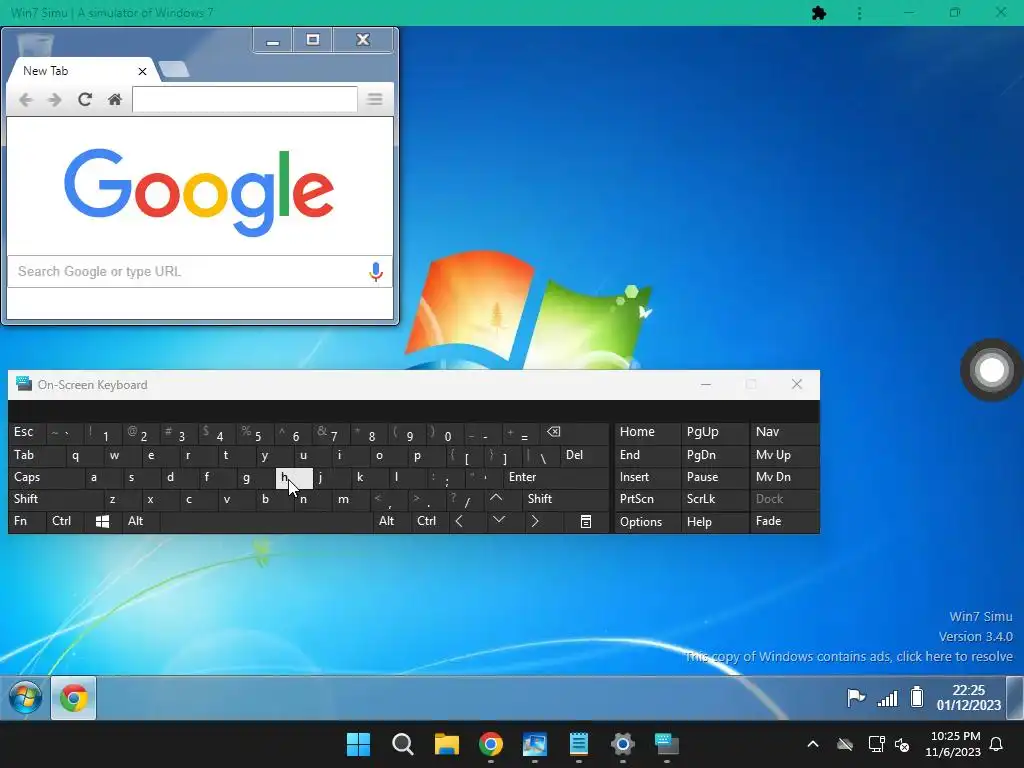This screenshot has width=1024, height=768.
Task: Open notifications bell in system tray
Action: (997, 744)
